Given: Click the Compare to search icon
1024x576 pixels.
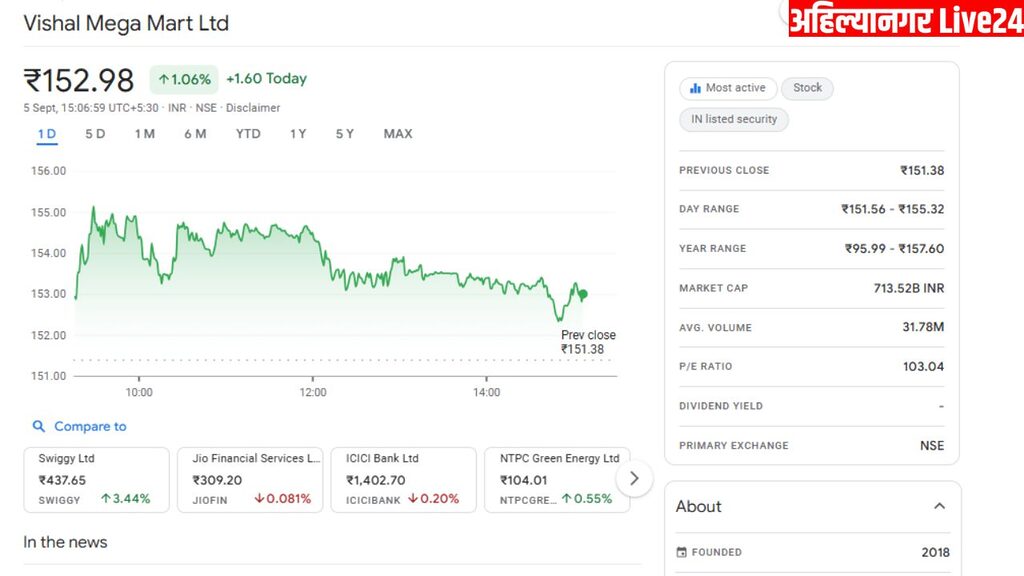Looking at the screenshot, I should [x=39, y=426].
